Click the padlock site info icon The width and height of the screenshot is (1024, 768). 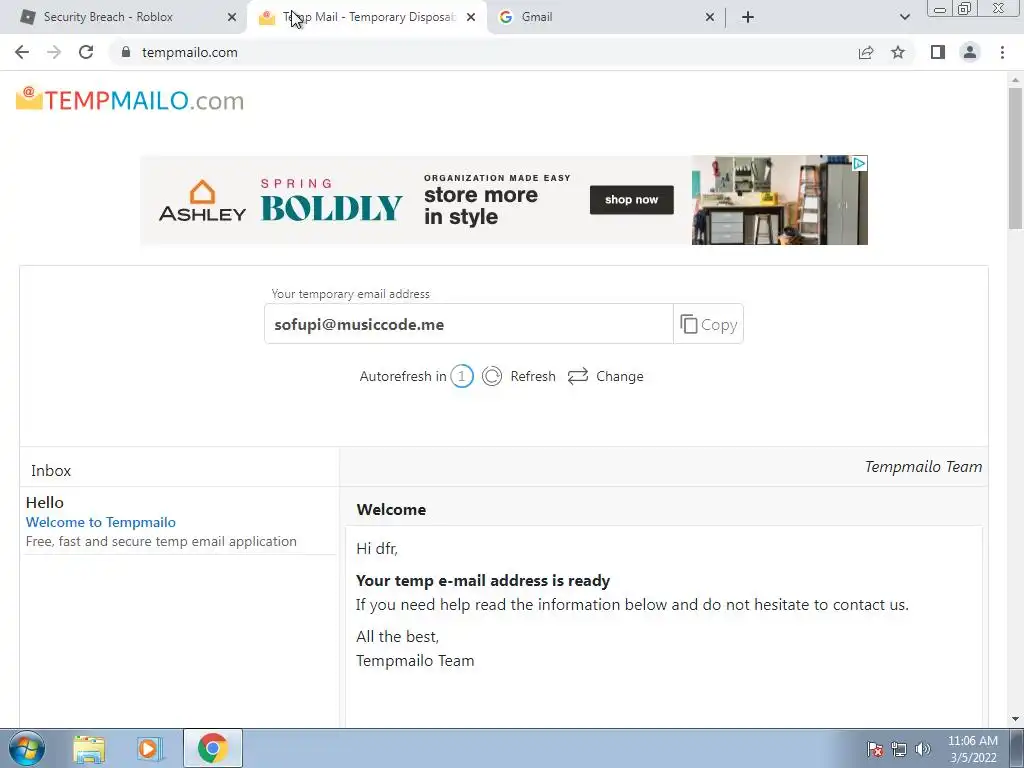tap(126, 52)
